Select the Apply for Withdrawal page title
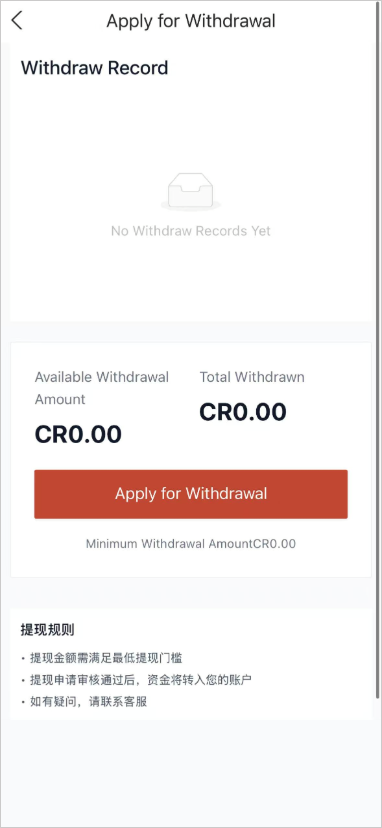The width and height of the screenshot is (382, 828). [x=191, y=21]
